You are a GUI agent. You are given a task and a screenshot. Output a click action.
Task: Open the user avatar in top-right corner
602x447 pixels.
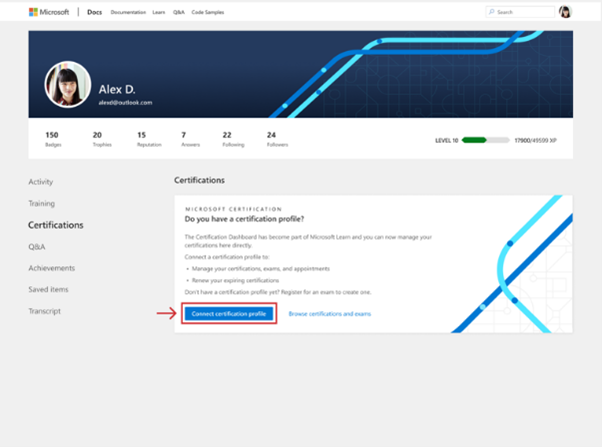click(x=565, y=12)
